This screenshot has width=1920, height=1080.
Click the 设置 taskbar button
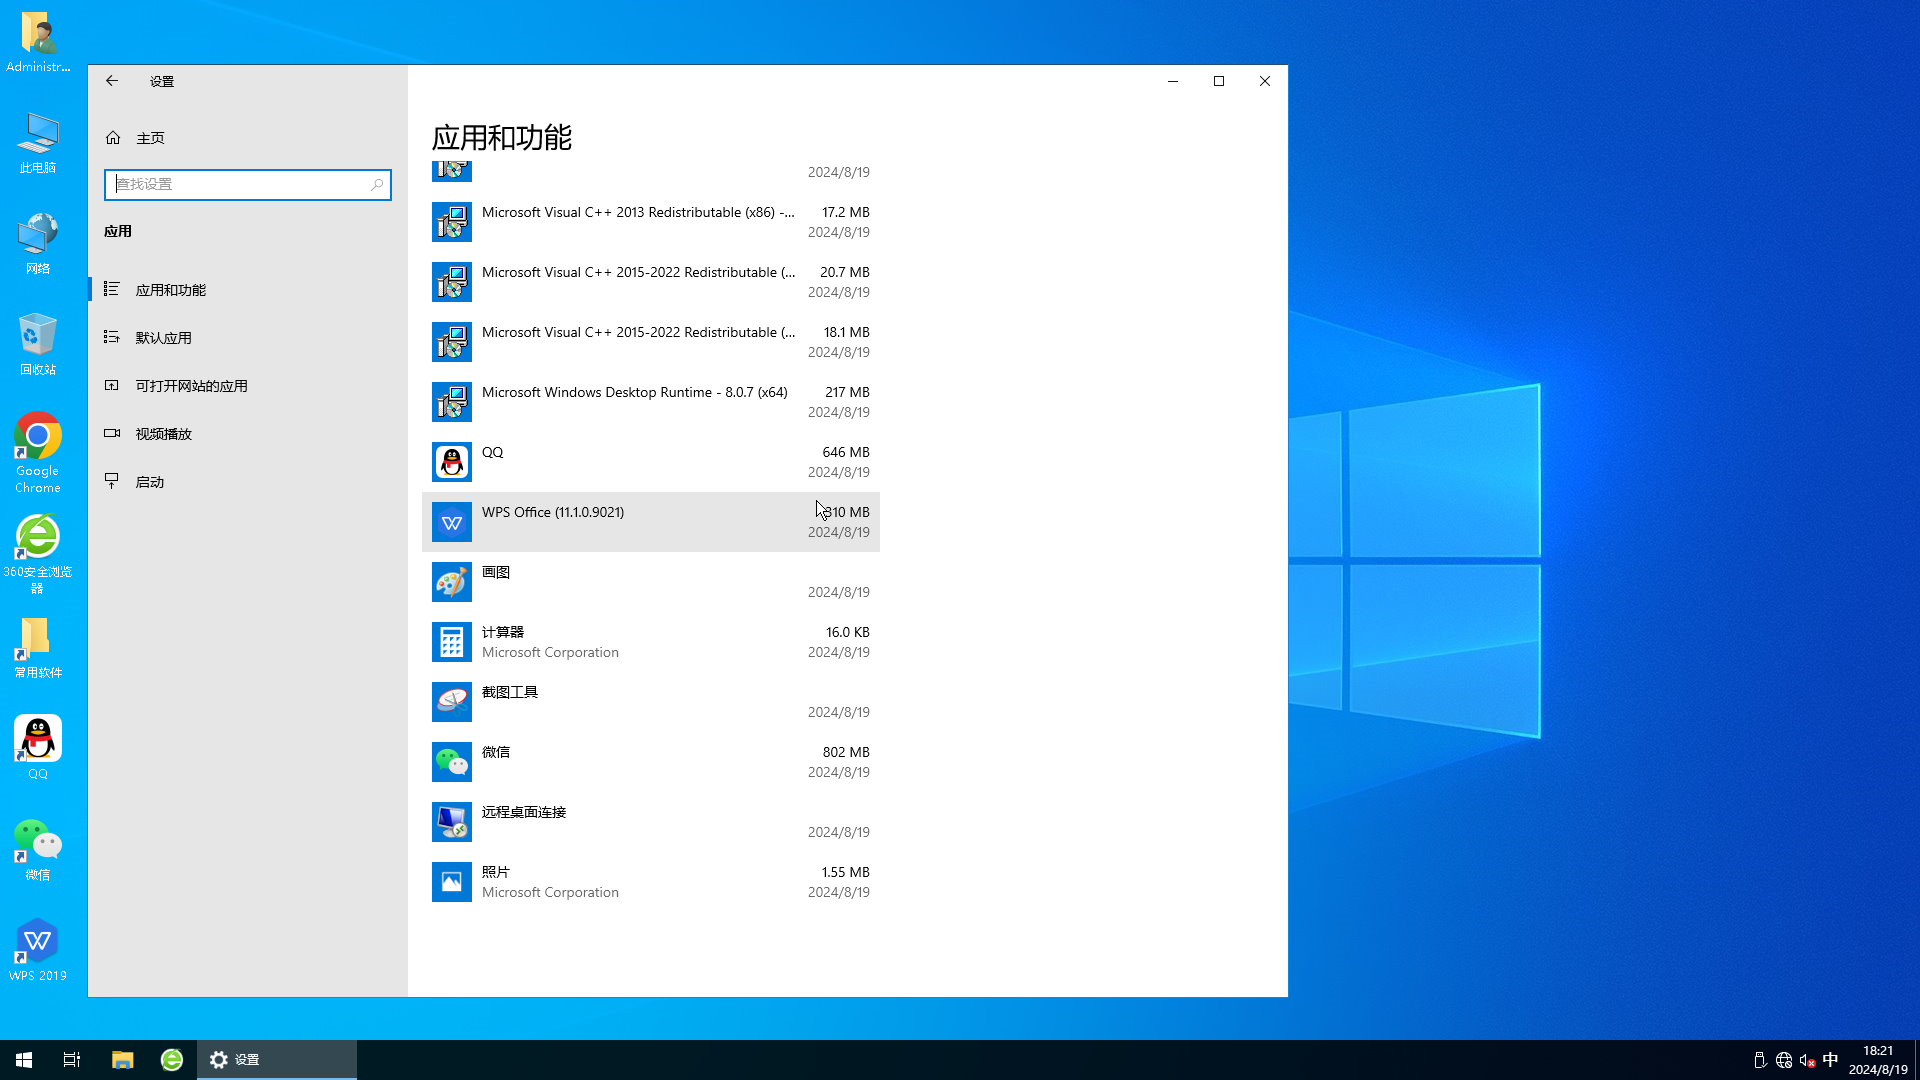[277, 1060]
